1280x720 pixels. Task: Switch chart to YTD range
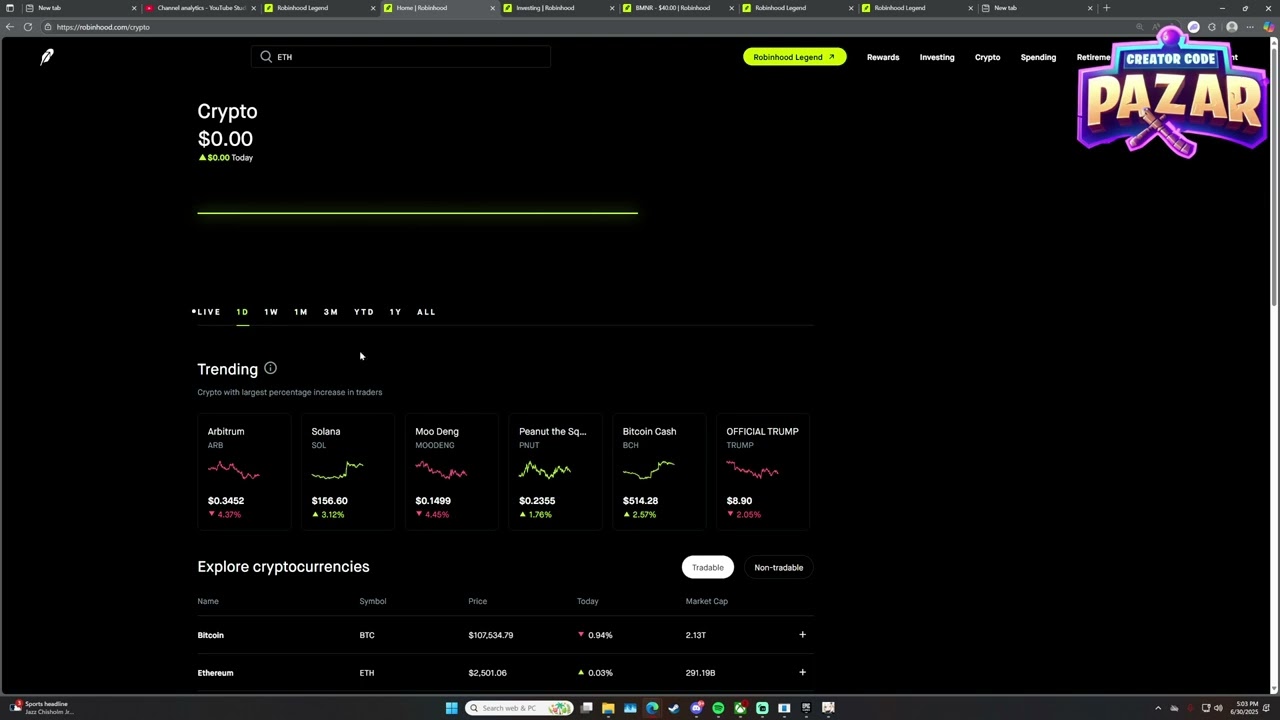point(364,312)
